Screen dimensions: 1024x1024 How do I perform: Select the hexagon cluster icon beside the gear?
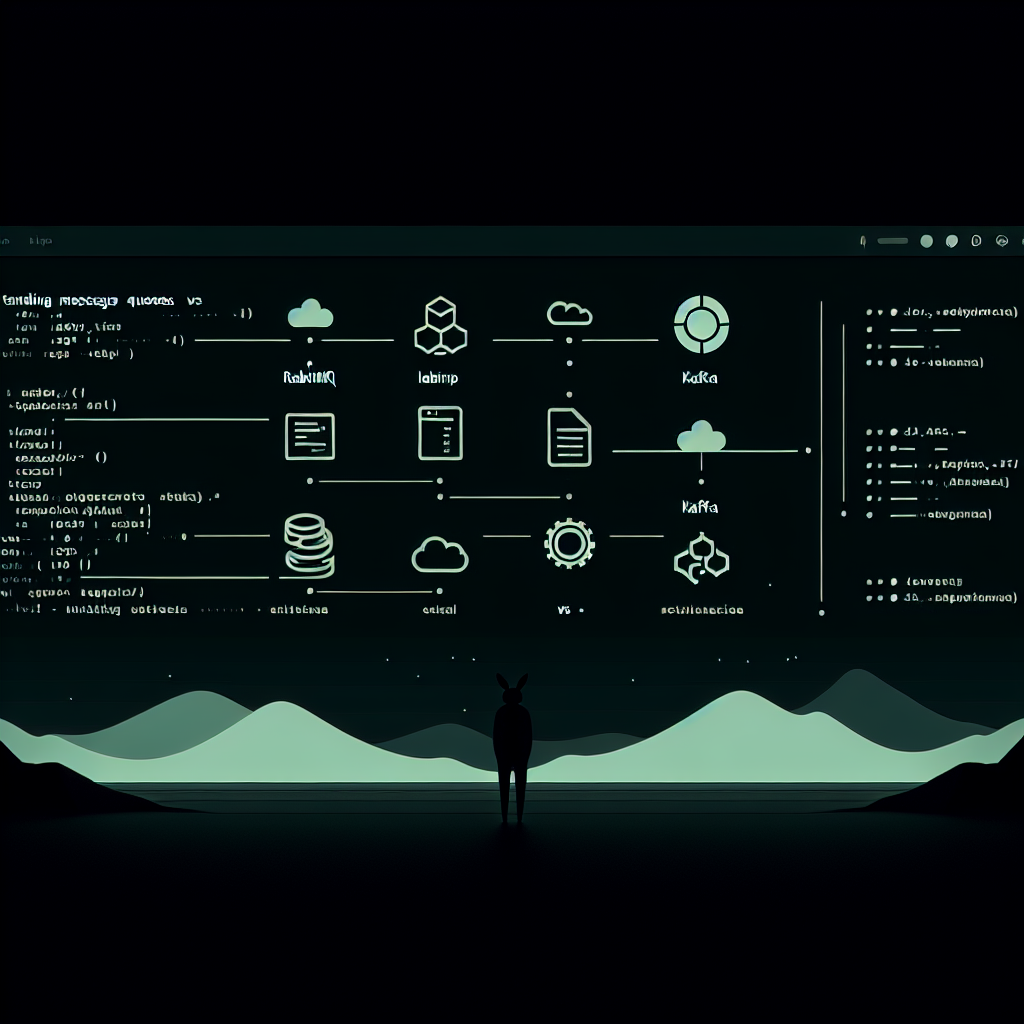click(x=701, y=558)
